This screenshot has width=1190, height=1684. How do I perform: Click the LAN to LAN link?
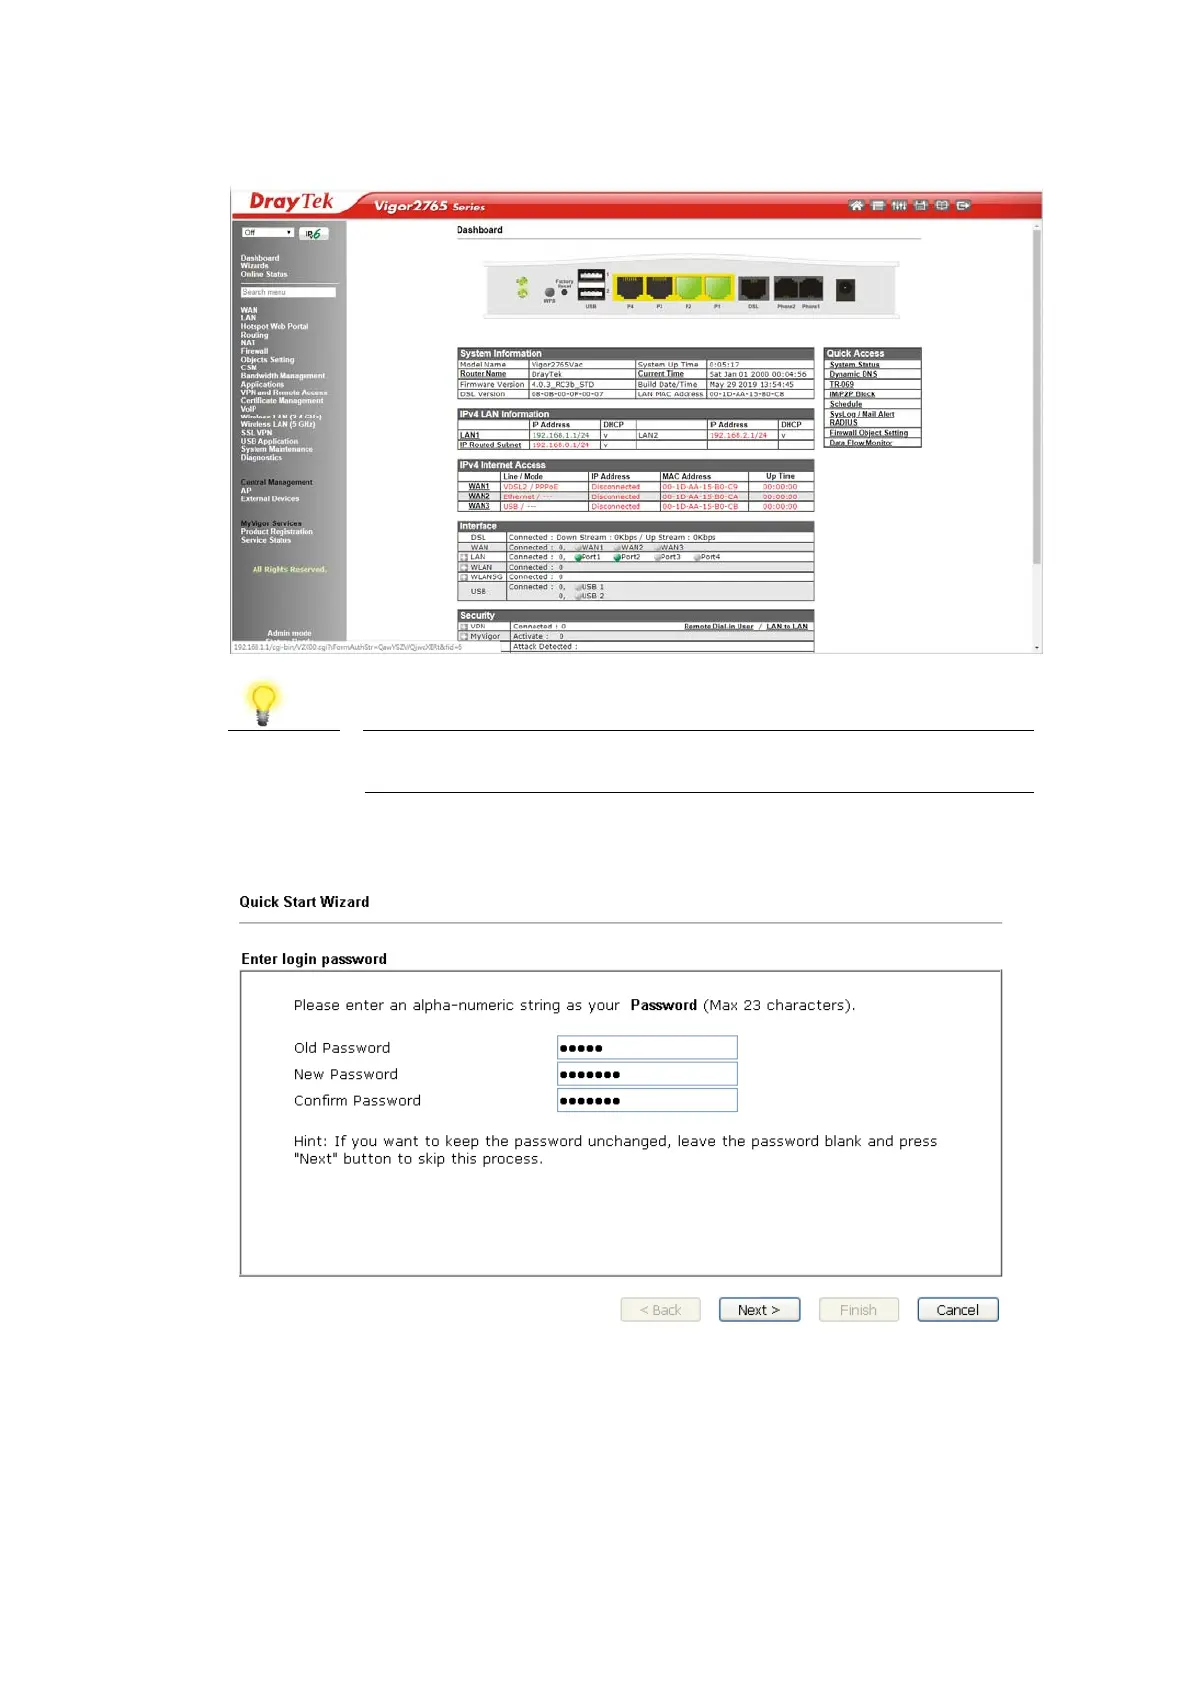point(787,627)
